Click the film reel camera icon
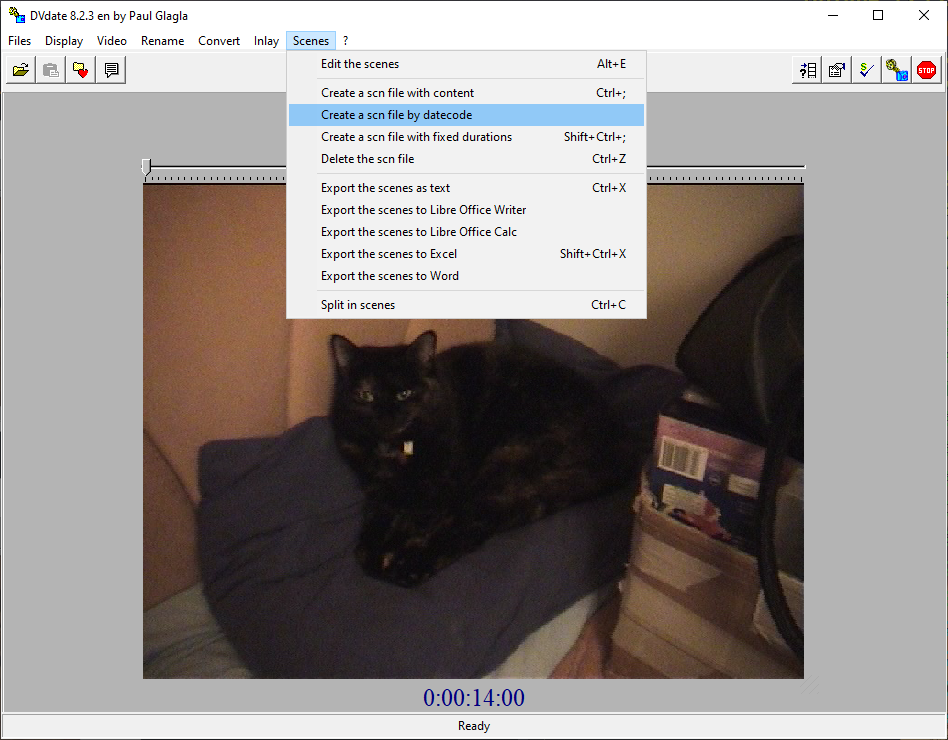Image resolution: width=948 pixels, height=740 pixels. click(x=897, y=70)
